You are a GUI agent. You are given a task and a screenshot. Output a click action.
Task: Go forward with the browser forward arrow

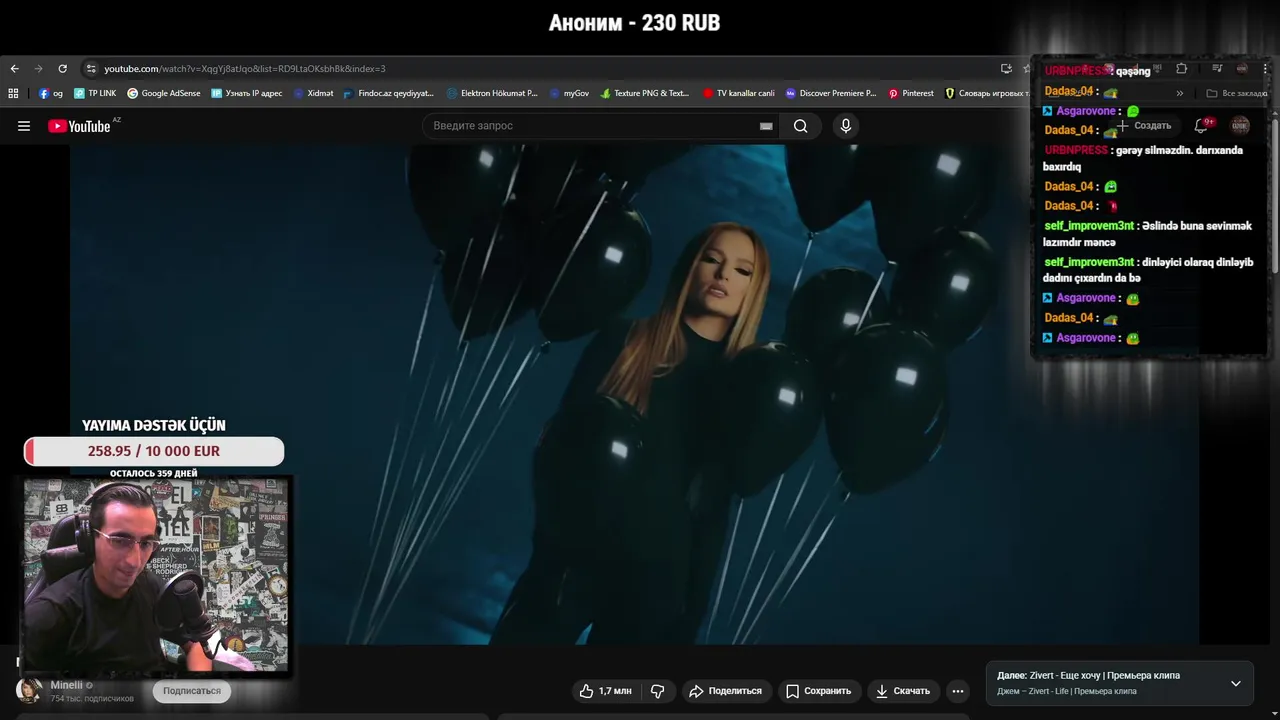[38, 69]
